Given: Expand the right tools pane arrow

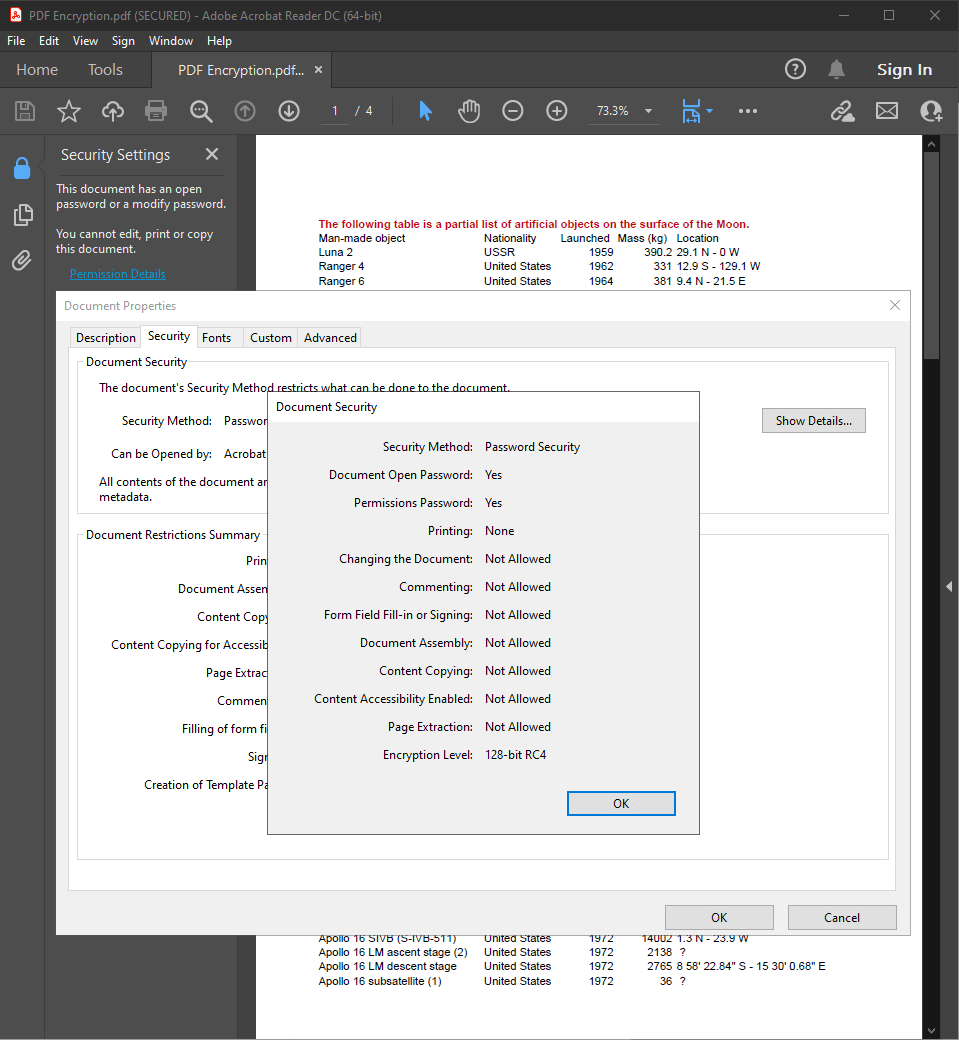Looking at the screenshot, I should tap(948, 586).
